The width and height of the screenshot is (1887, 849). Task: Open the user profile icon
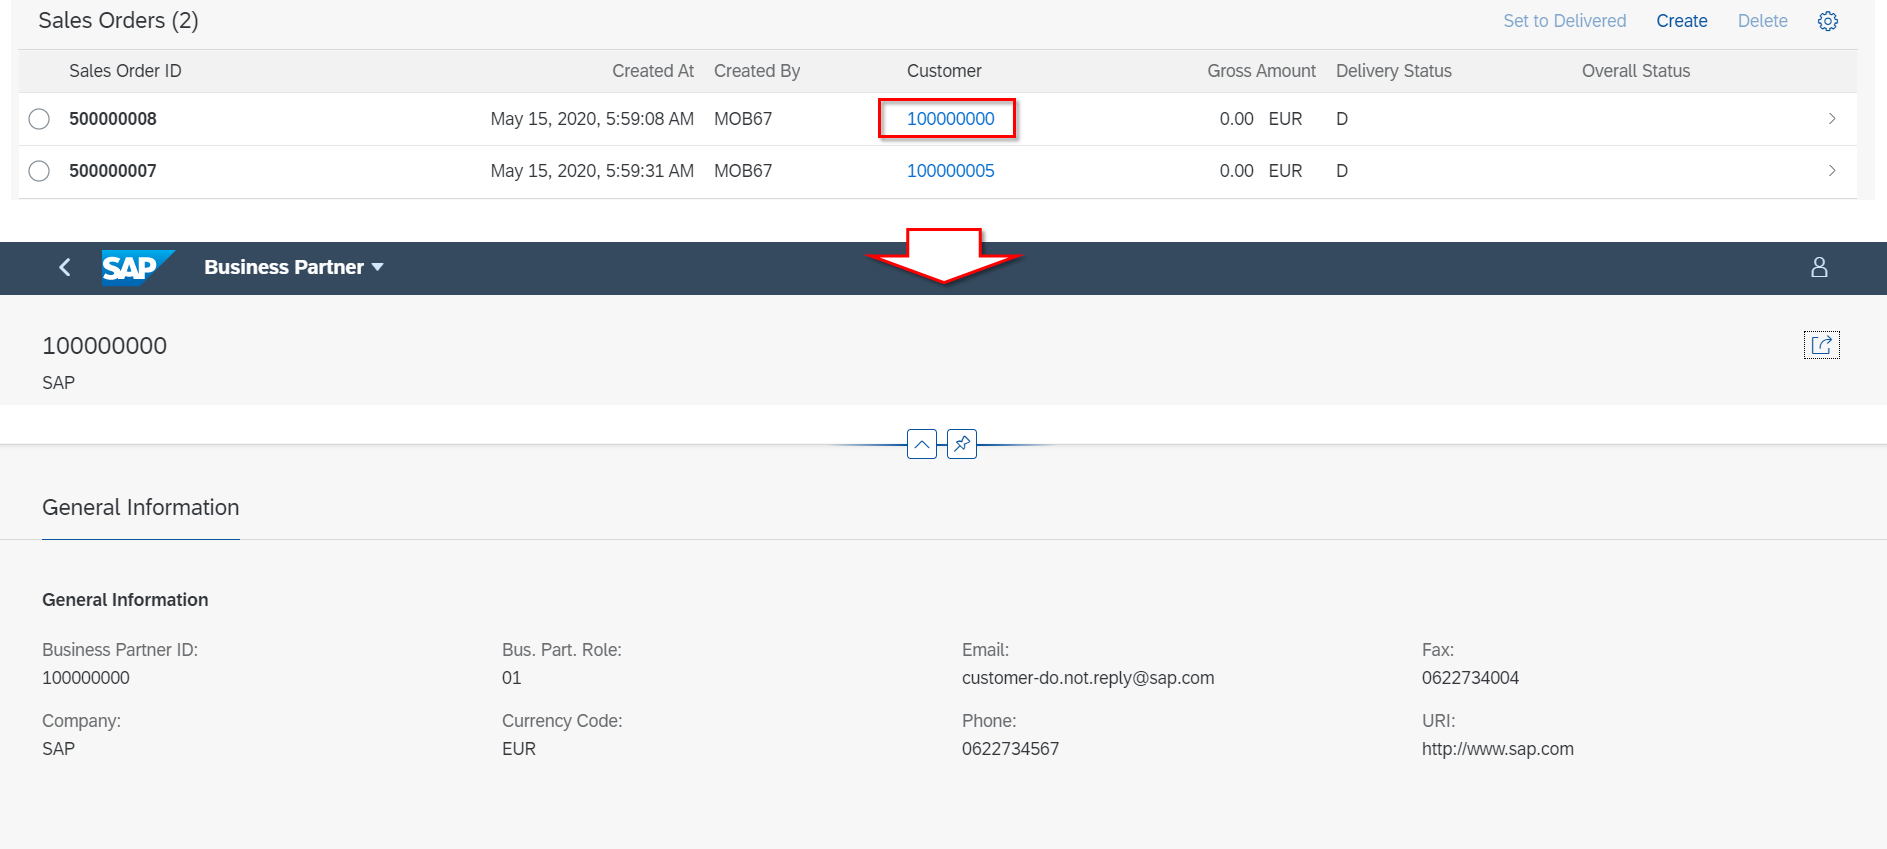tap(1819, 267)
